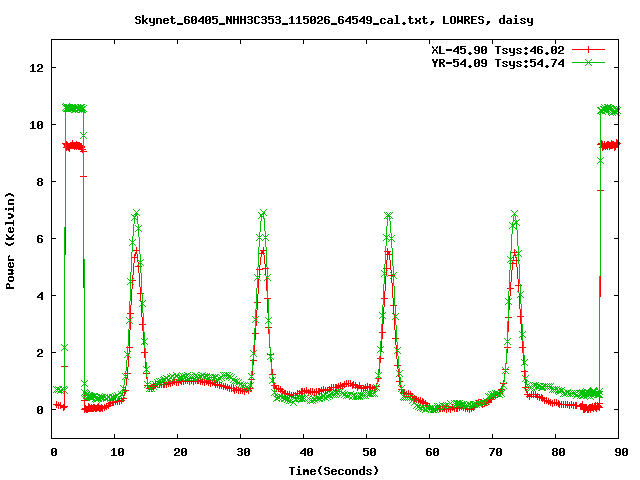Select the XL-45.90 Tsys:46.02 legend label
The width and height of the screenshot is (640, 480).
tap(498, 50)
